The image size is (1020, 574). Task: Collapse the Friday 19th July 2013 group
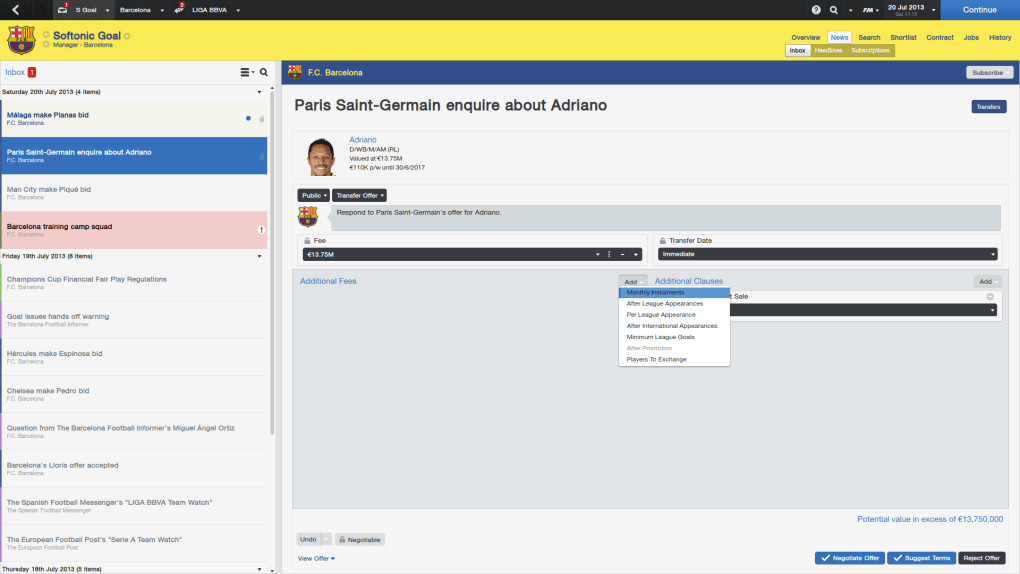(x=259, y=256)
